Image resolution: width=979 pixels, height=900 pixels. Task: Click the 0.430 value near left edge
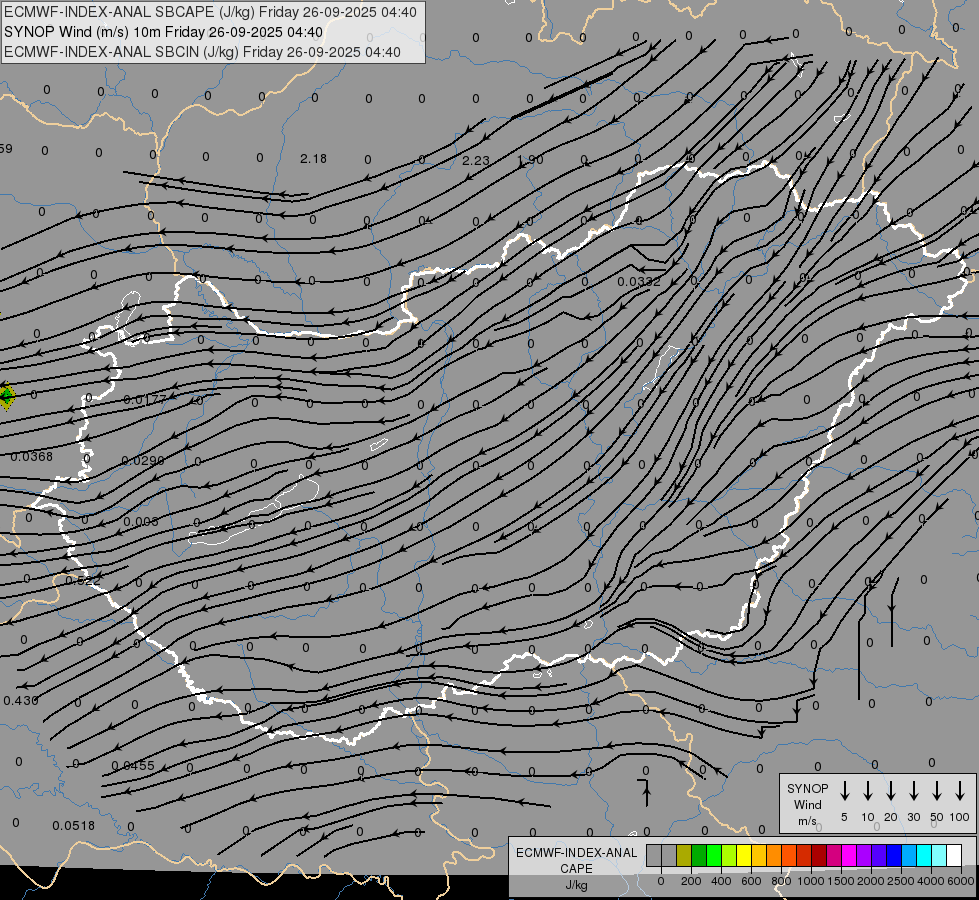coord(21,700)
